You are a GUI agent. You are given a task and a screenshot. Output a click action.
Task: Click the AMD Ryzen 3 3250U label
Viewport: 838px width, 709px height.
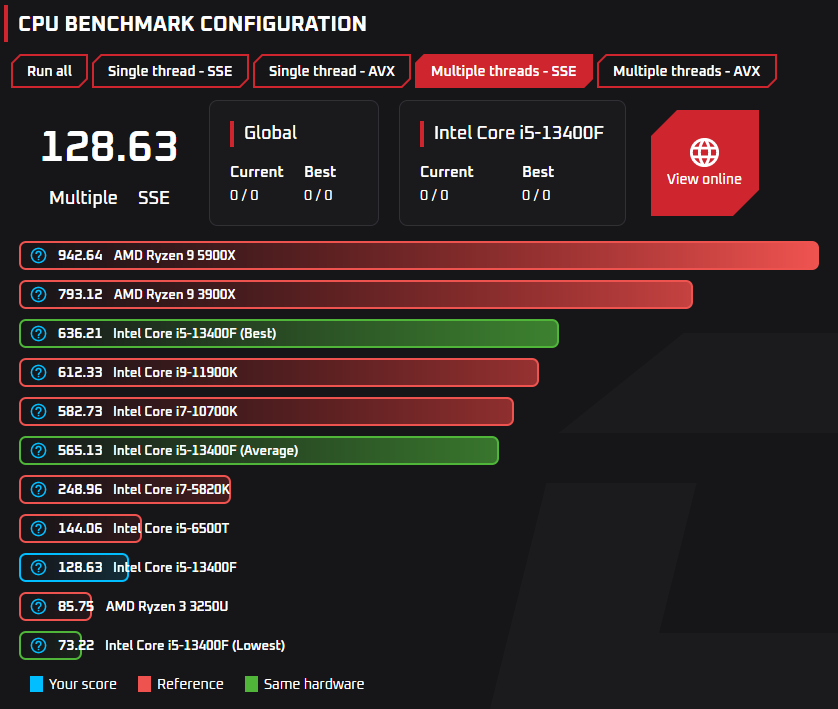[167, 606]
